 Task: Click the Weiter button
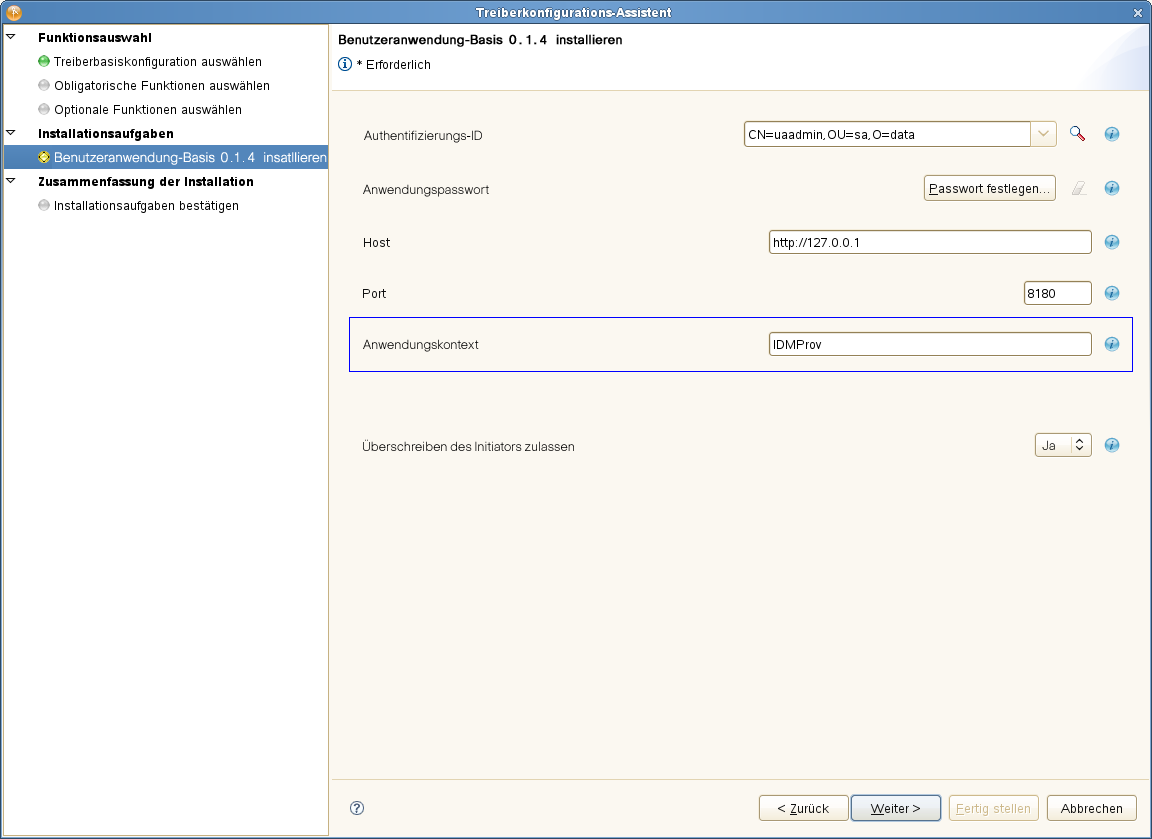895,808
